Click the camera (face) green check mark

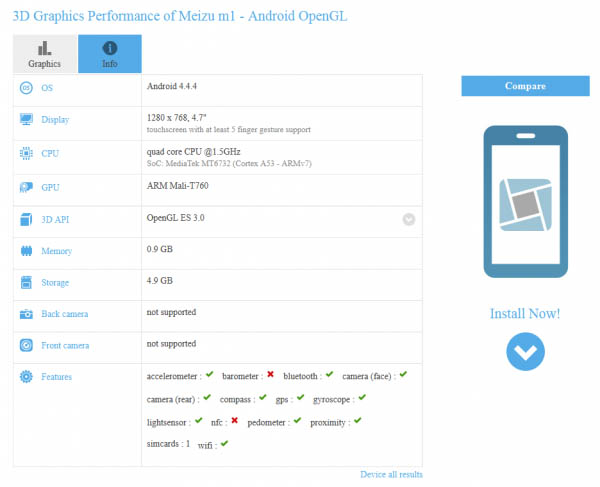403,374
